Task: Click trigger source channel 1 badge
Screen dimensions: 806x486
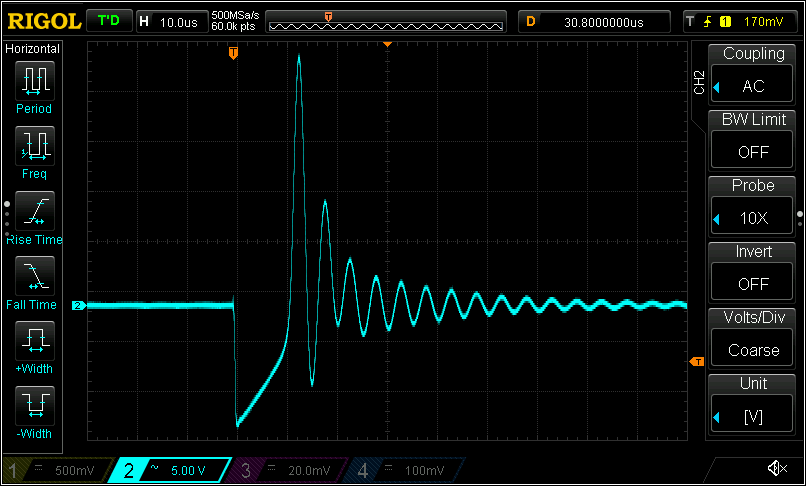Action: 726,22
